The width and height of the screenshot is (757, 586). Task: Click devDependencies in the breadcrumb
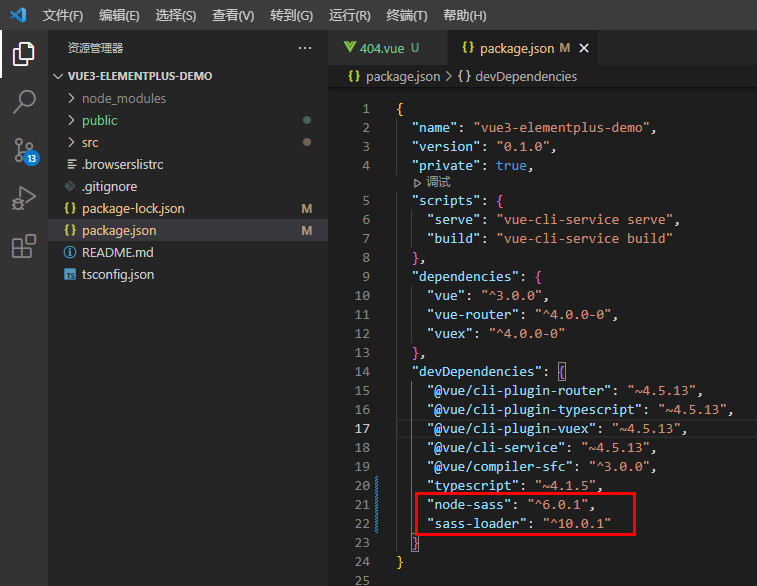click(526, 76)
